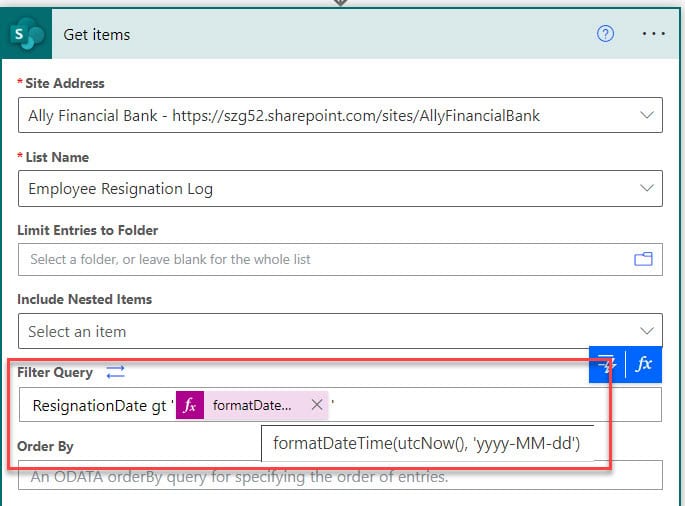Click the folder picker icon in Limit Entries to Folder
685x506 pixels.
643,259
